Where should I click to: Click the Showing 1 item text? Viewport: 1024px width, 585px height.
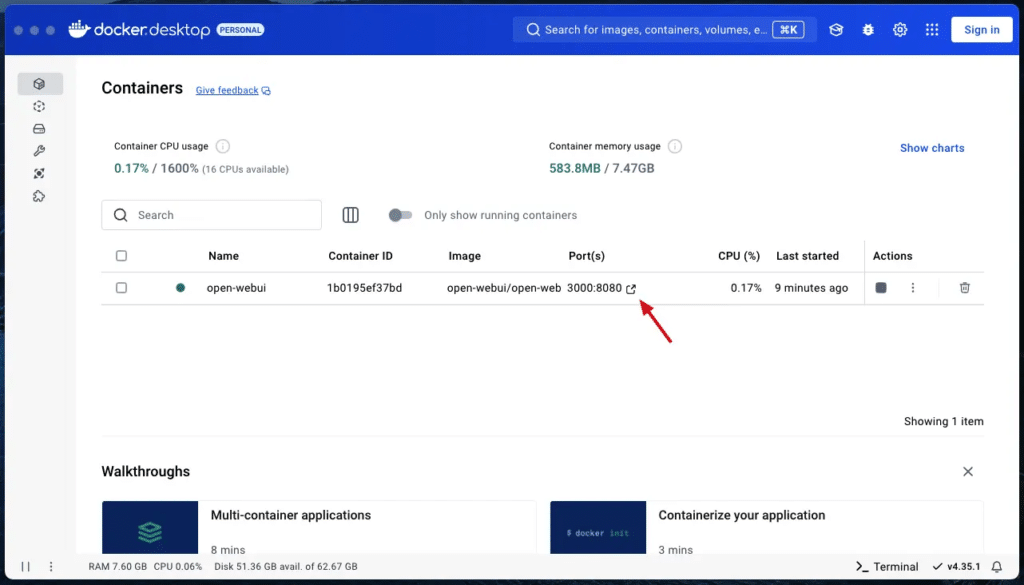[944, 421]
